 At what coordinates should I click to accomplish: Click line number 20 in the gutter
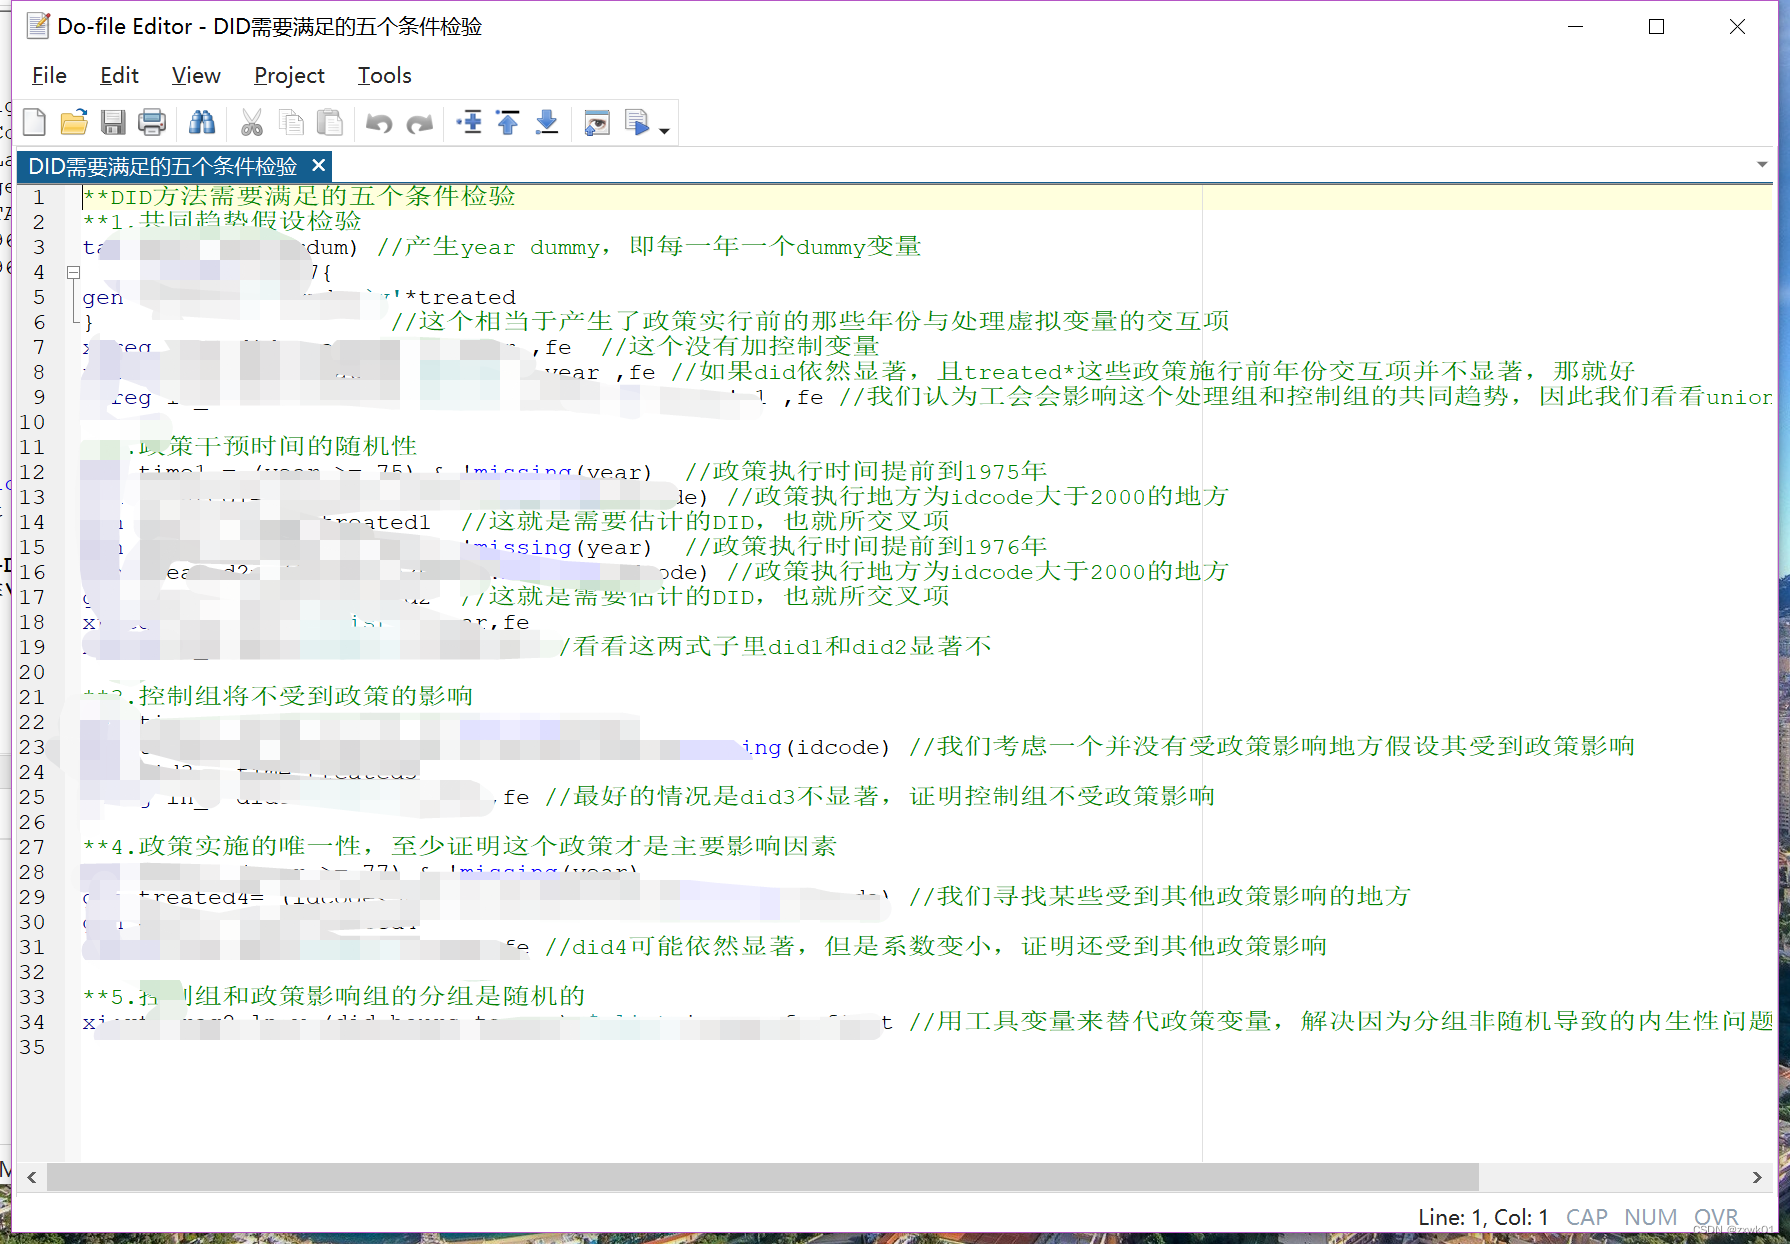coord(32,672)
